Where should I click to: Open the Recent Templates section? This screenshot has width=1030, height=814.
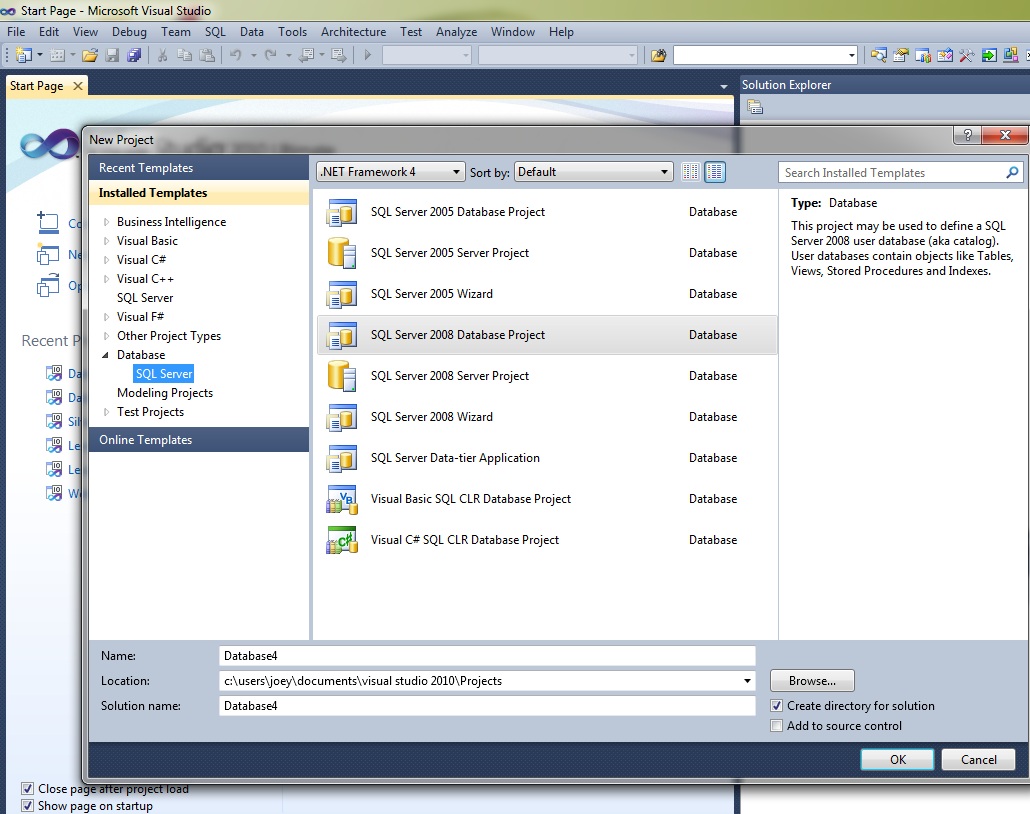(x=198, y=168)
